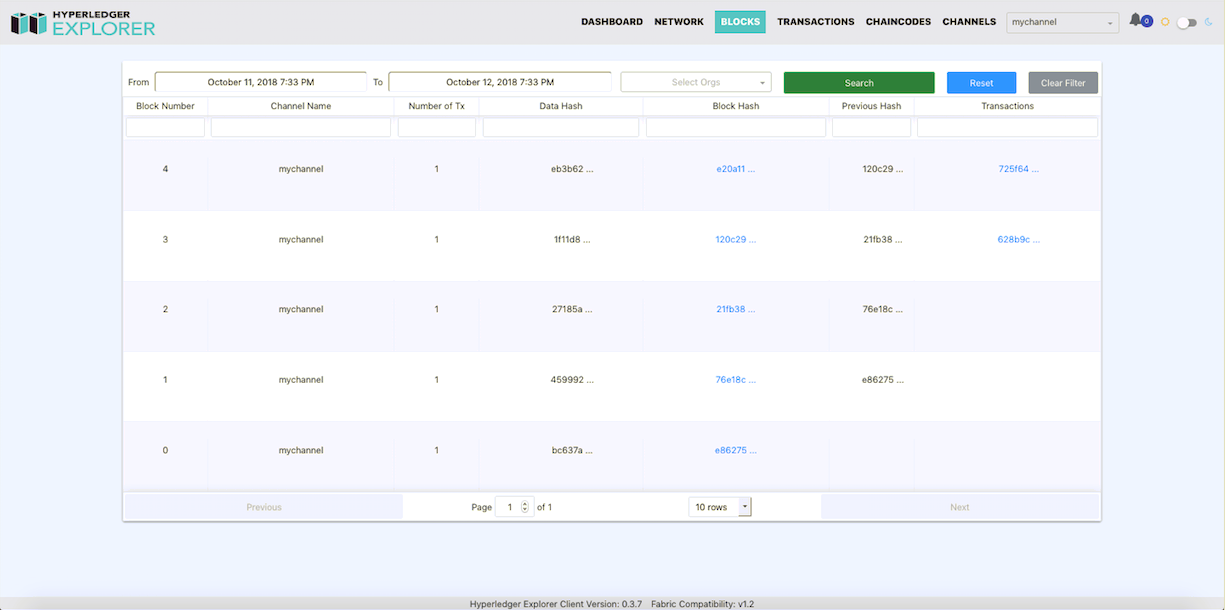Click previous hash e86275 in block 1 row
This screenshot has width=1225, height=610.
tap(883, 380)
